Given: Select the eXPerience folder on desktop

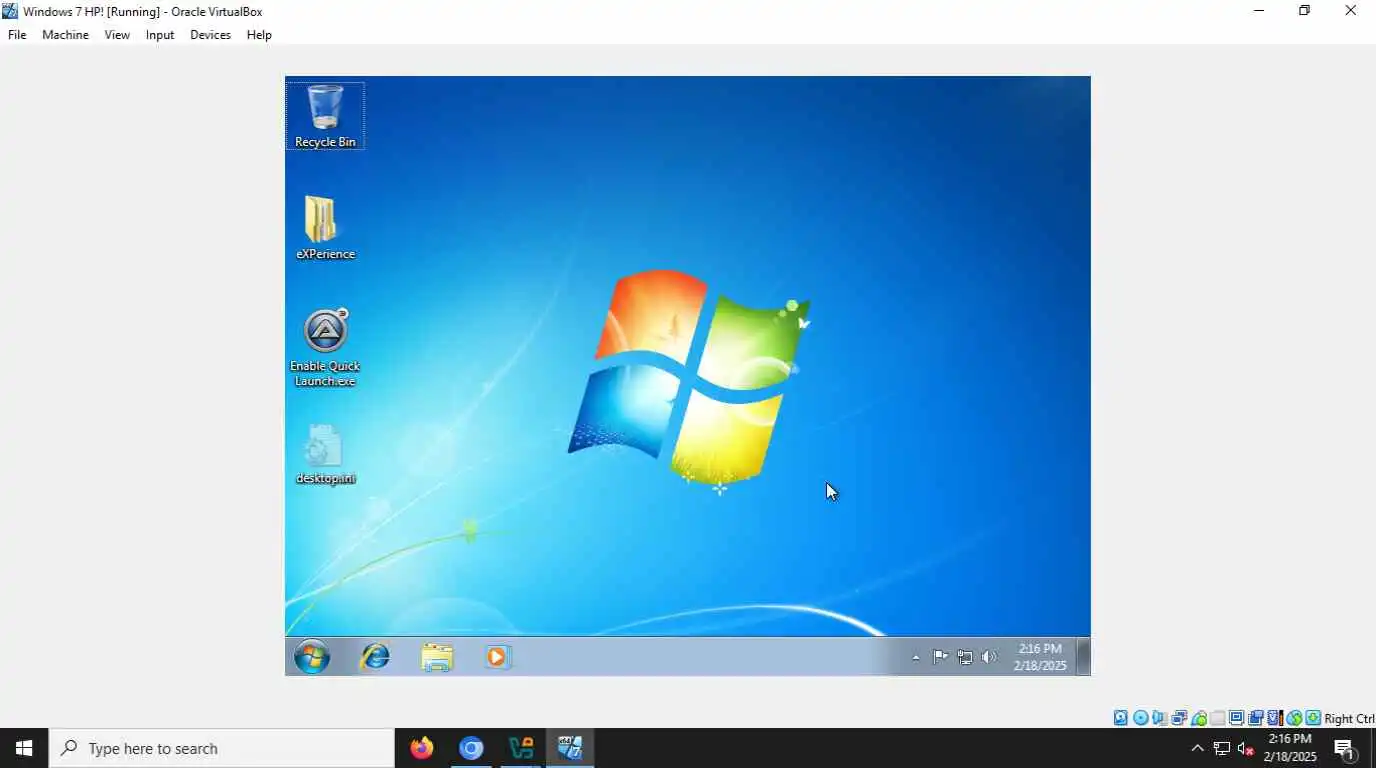Looking at the screenshot, I should pos(325,227).
